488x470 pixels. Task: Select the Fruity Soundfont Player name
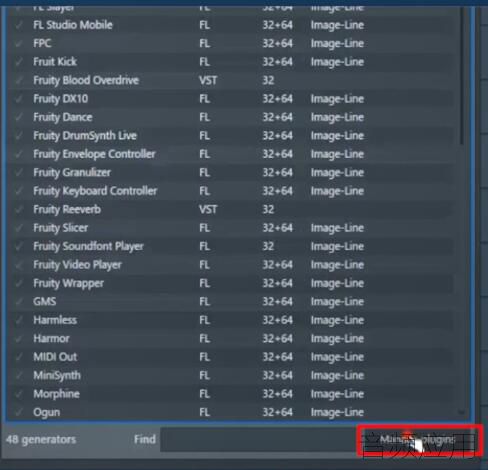(88, 246)
